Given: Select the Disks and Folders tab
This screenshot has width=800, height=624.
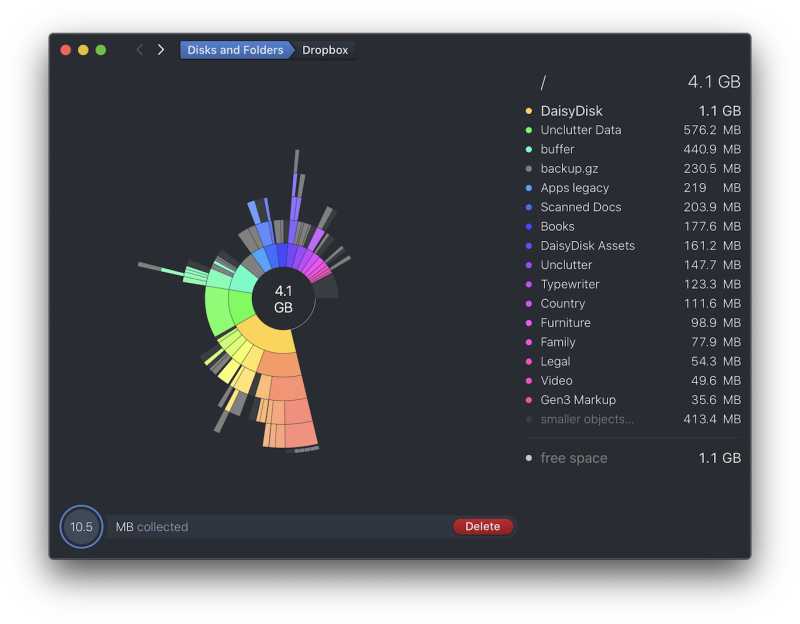Looking at the screenshot, I should pos(236,49).
